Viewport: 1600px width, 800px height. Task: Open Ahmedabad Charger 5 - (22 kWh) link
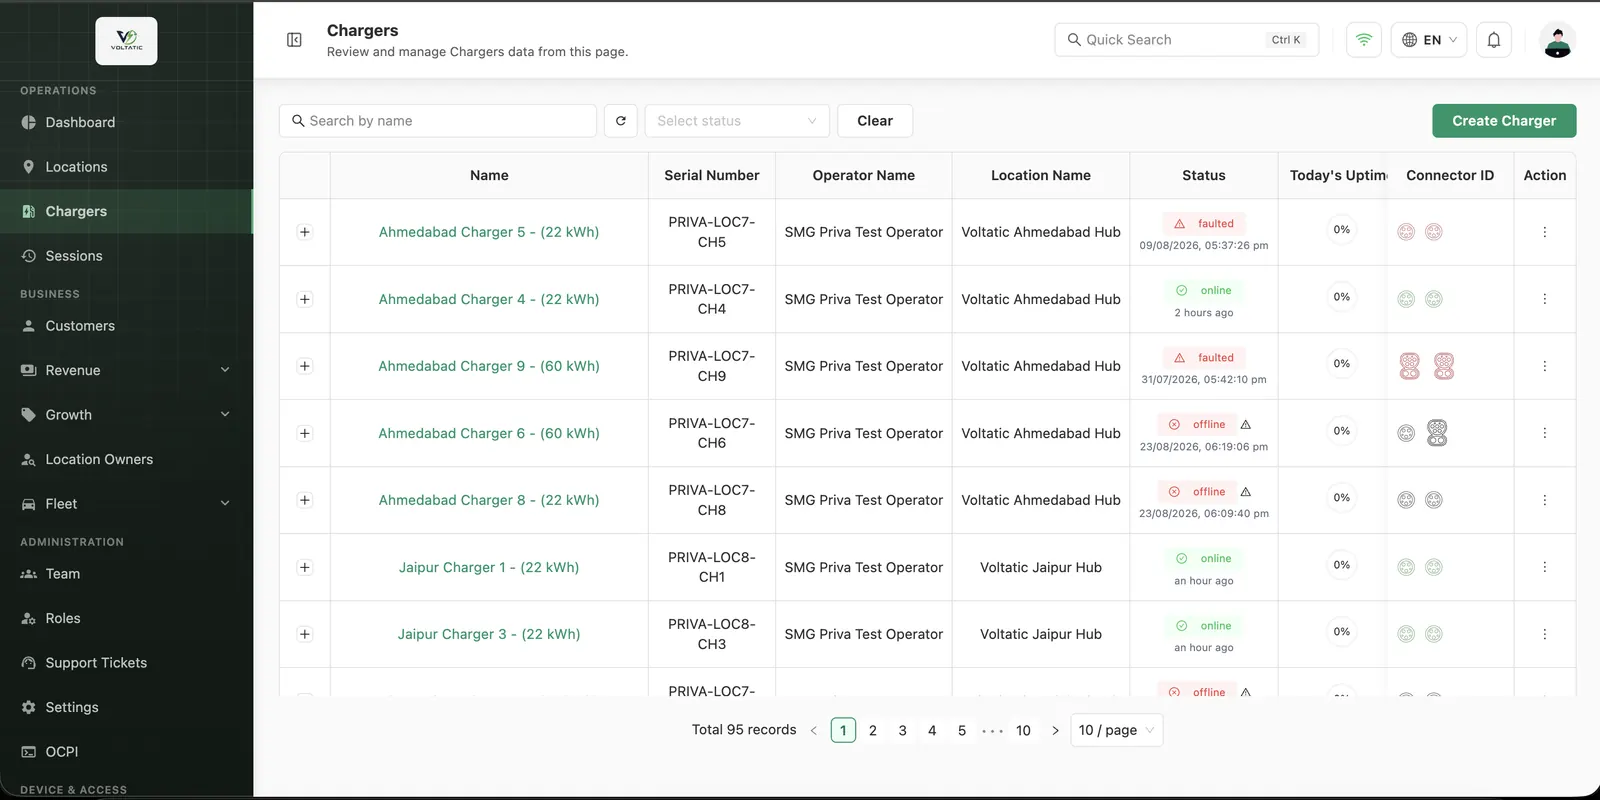click(x=489, y=232)
